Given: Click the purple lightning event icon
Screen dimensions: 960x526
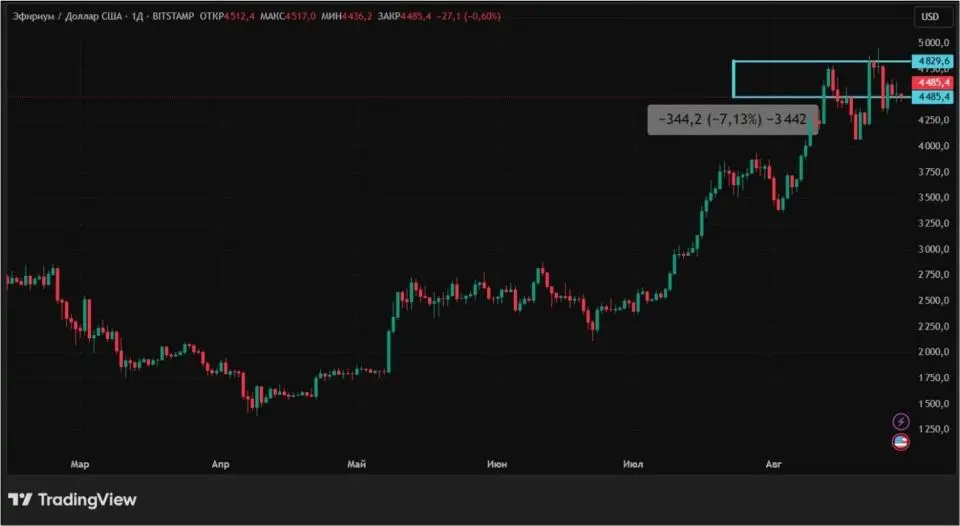Looking at the screenshot, I should [901, 422].
